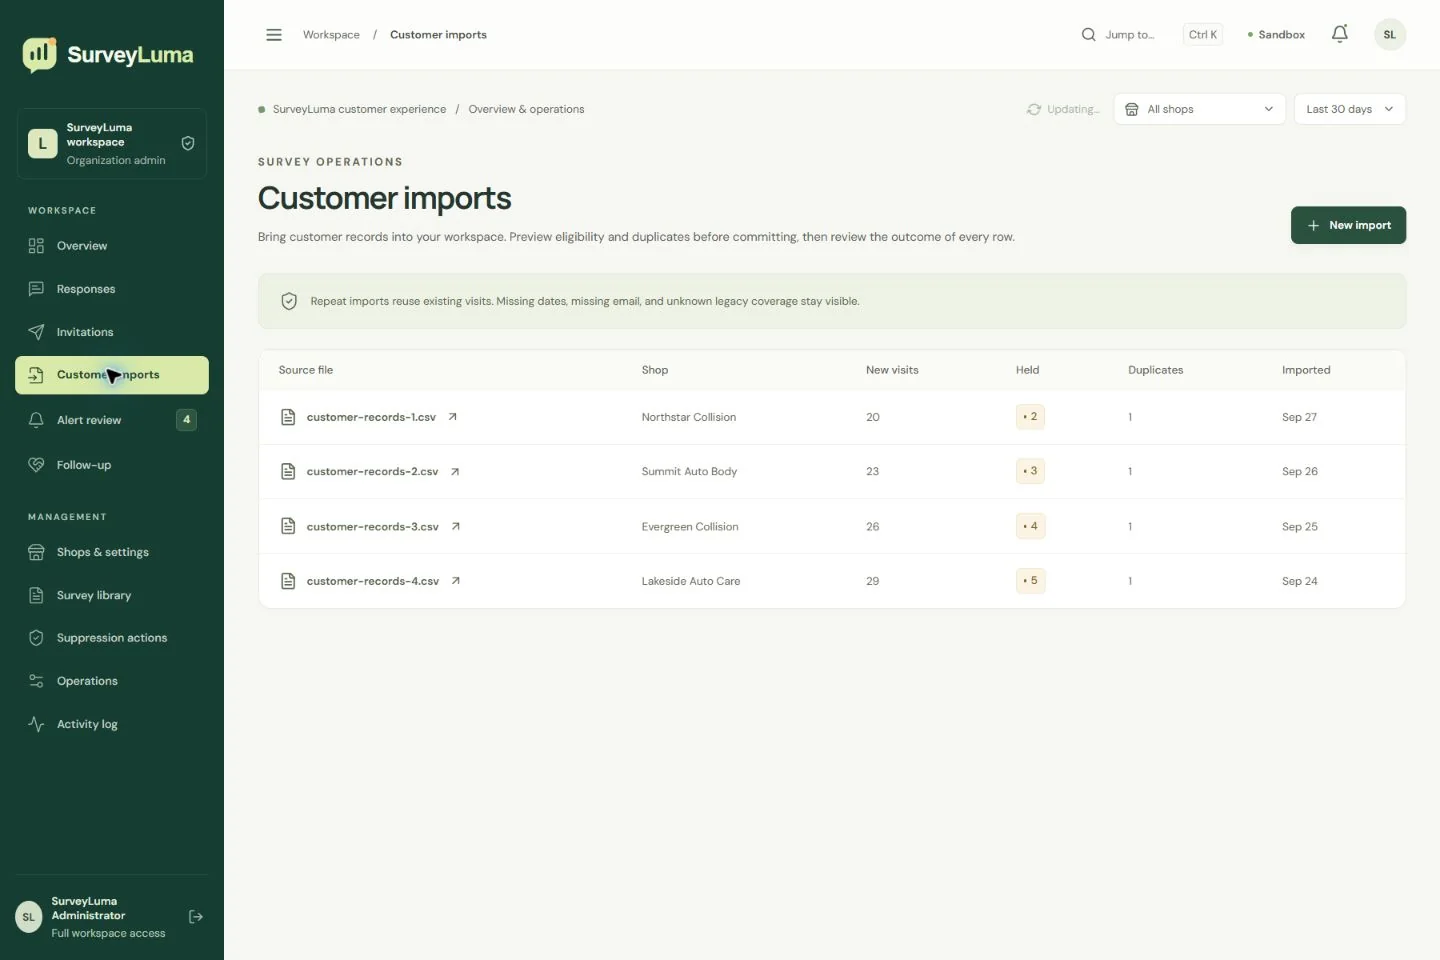1440x960 pixels.
Task: Open Shops & settings
Action: [x=112, y=552]
